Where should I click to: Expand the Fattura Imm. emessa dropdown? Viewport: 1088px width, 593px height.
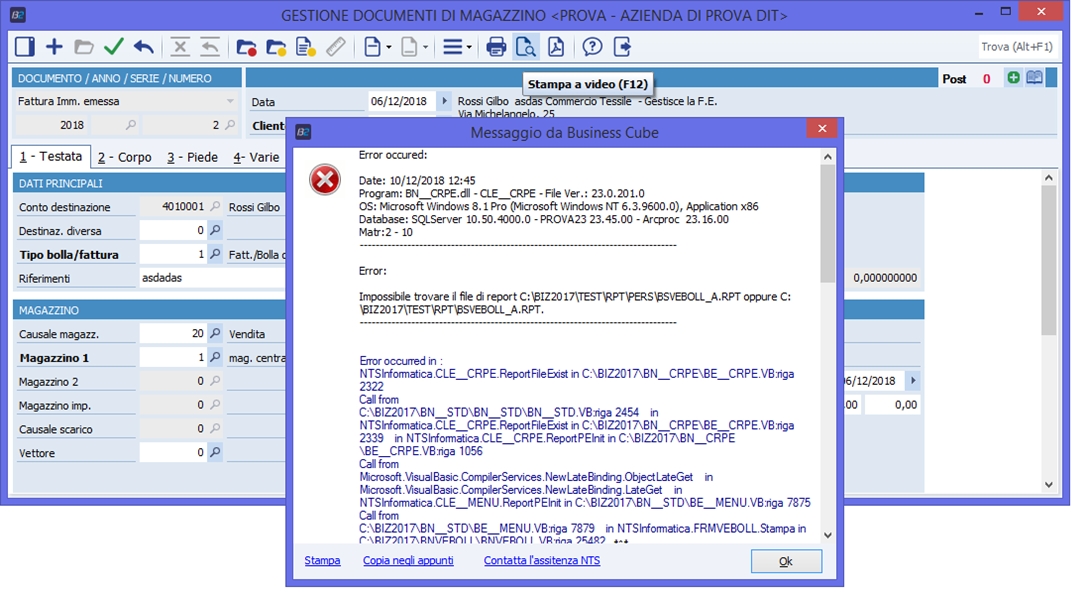tap(230, 101)
